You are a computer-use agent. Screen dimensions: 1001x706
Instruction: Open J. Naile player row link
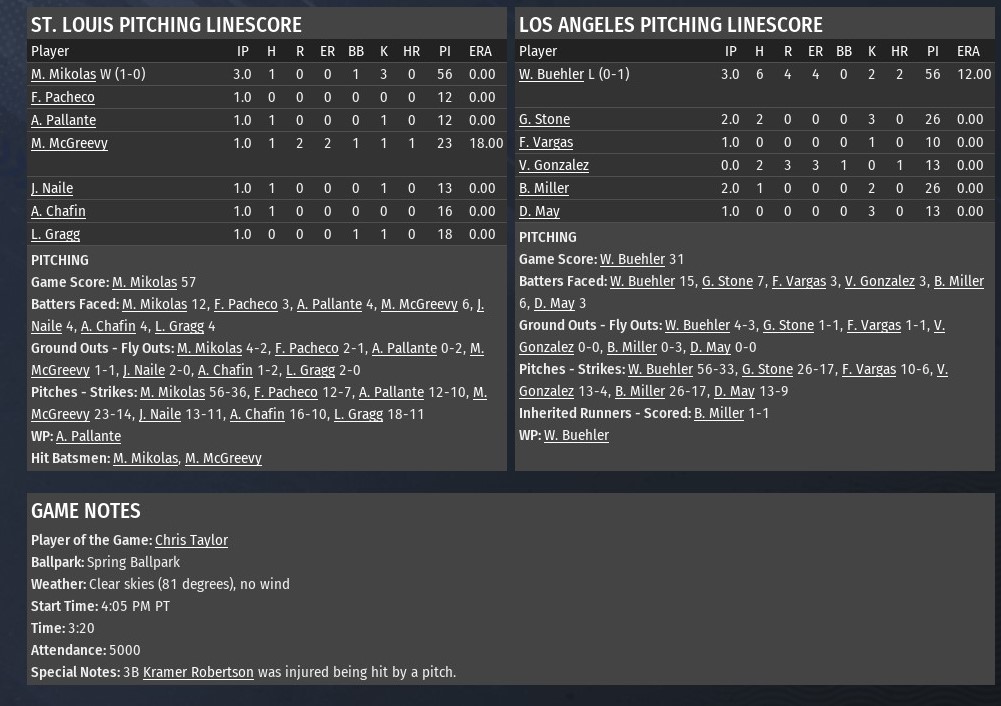coord(52,188)
